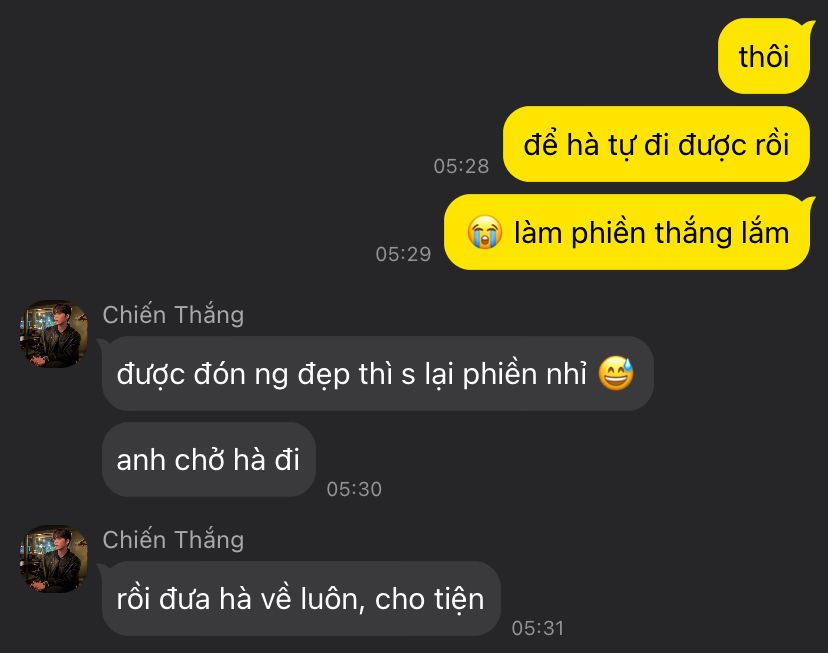Screen dimensions: 828x653
Task: Open Chiến Thắng's avatar beside the last message
Action: (53, 559)
